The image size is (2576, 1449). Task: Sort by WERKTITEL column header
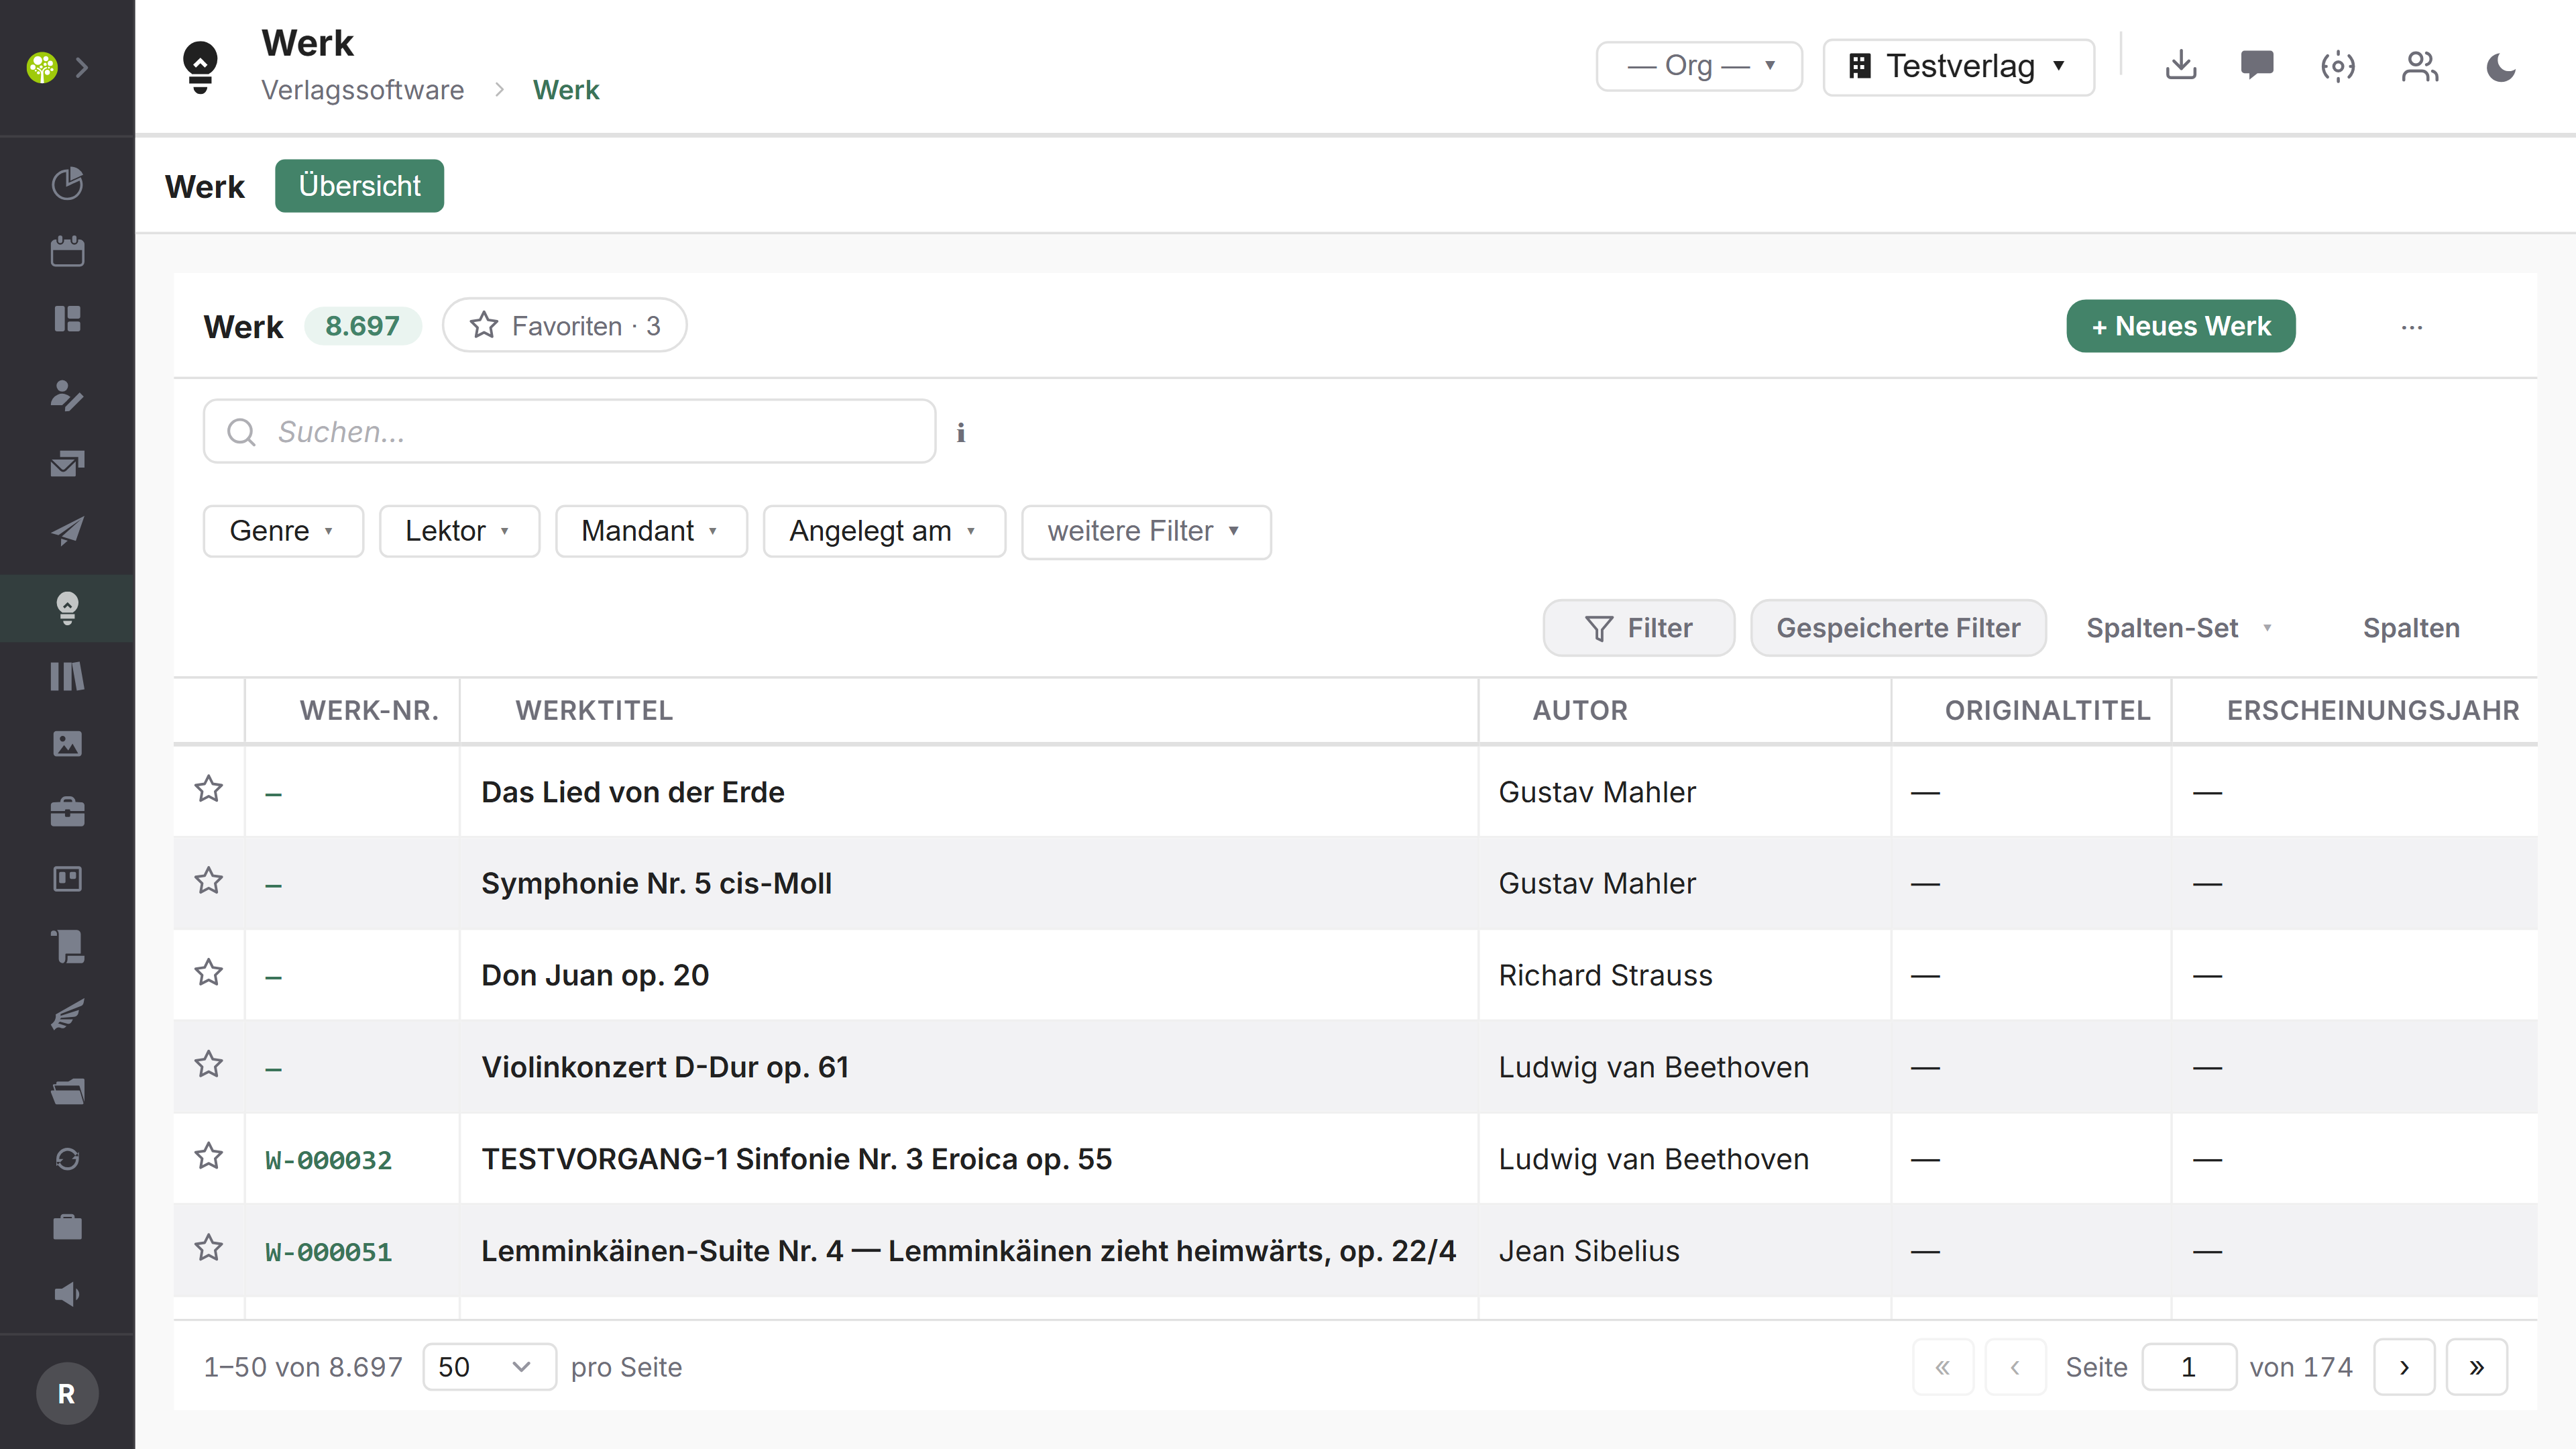[594, 710]
